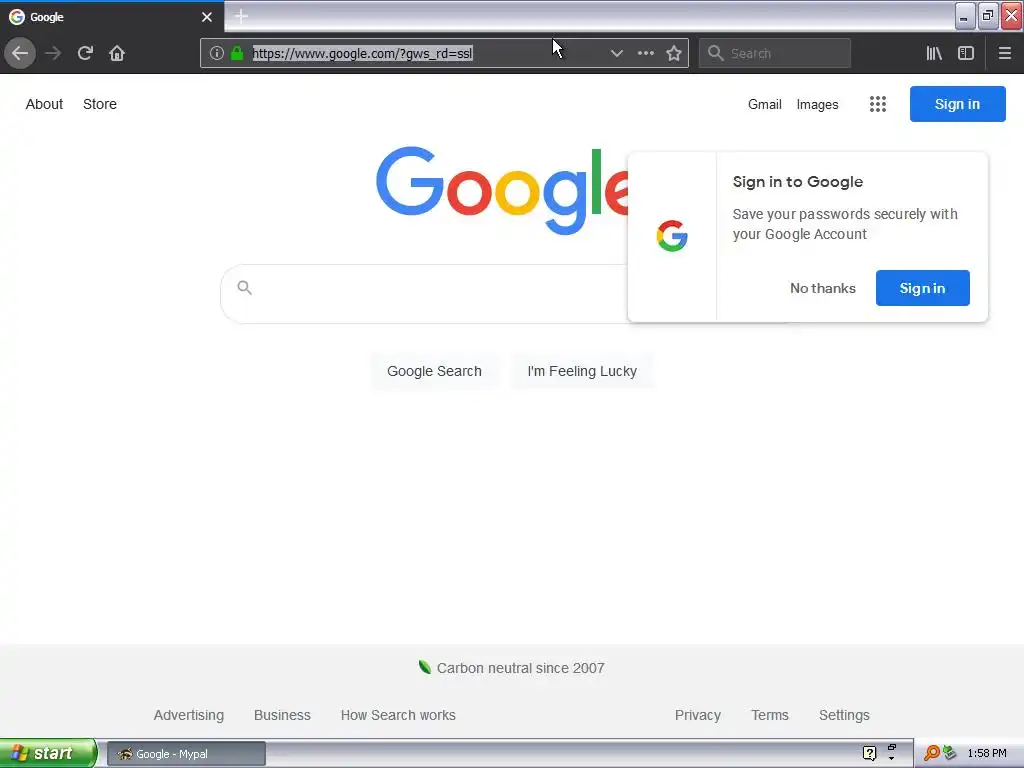Click the taskbar clock 1:58 PM

click(987, 754)
